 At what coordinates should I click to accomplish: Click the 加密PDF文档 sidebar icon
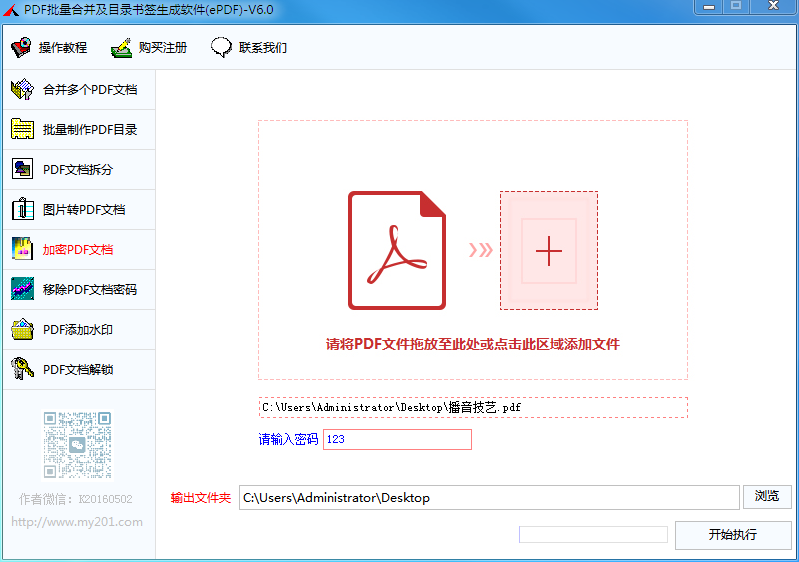point(22,249)
